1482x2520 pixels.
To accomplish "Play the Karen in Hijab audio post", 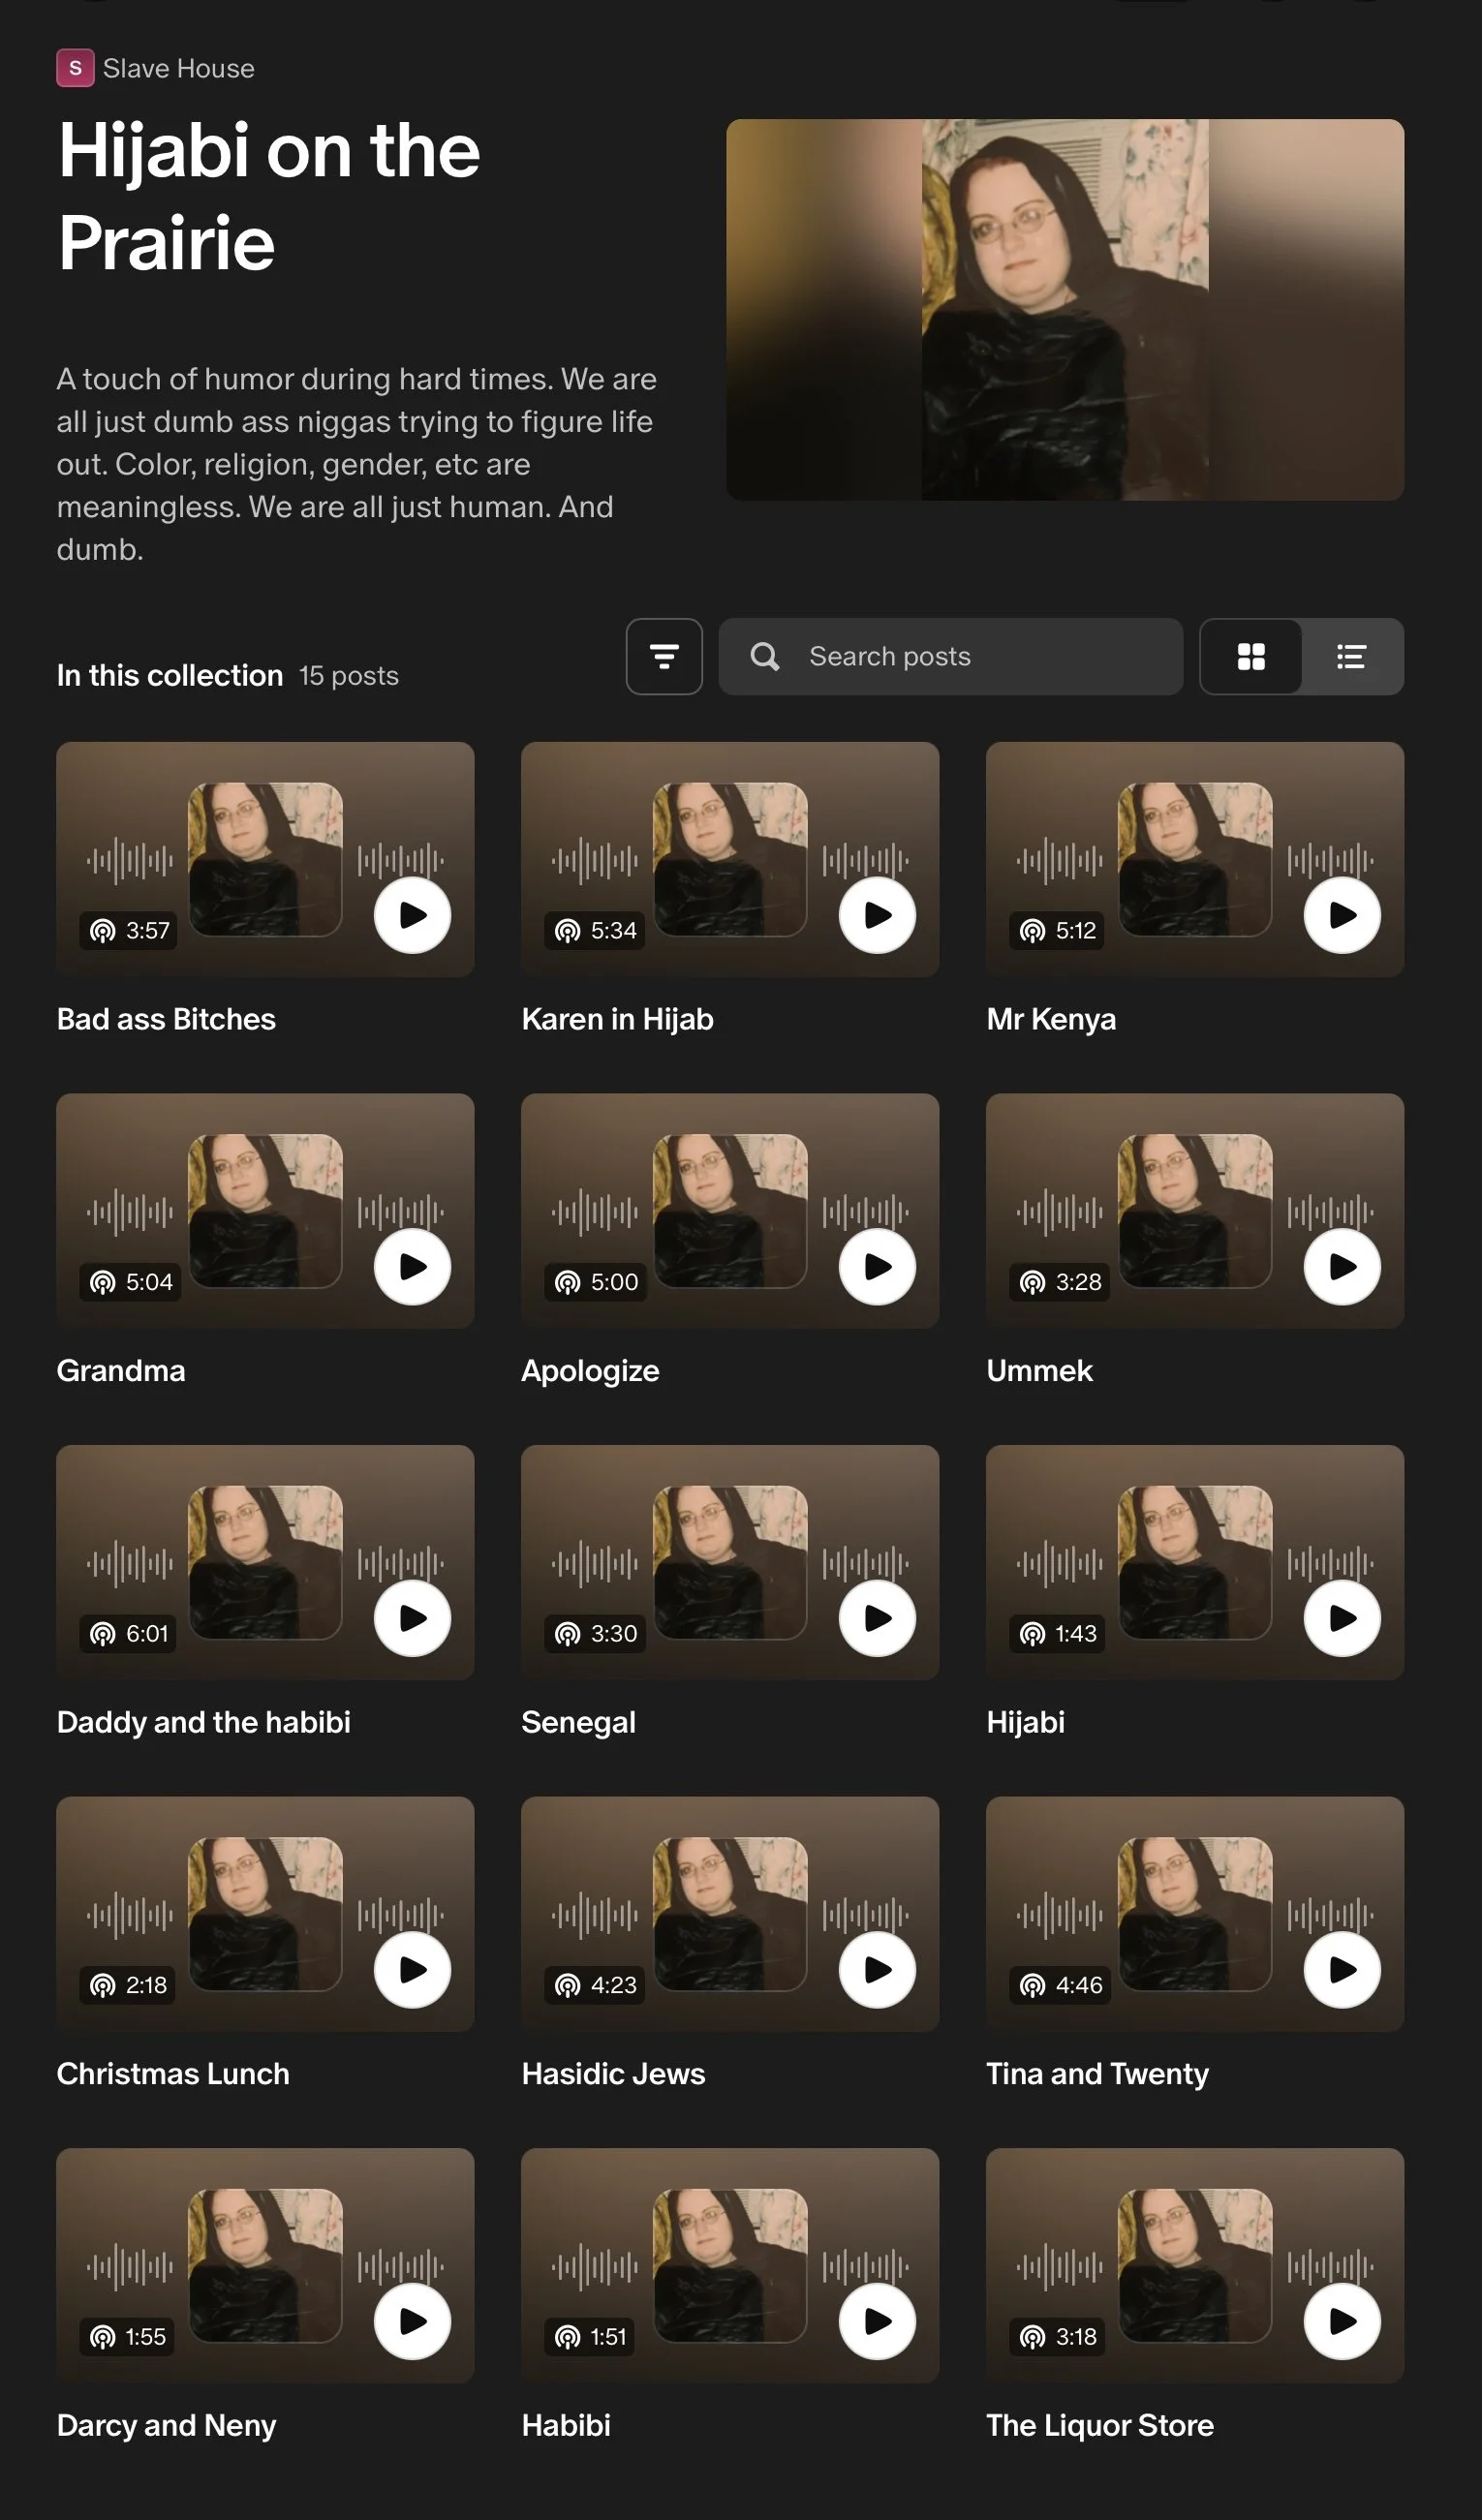I will pos(877,915).
